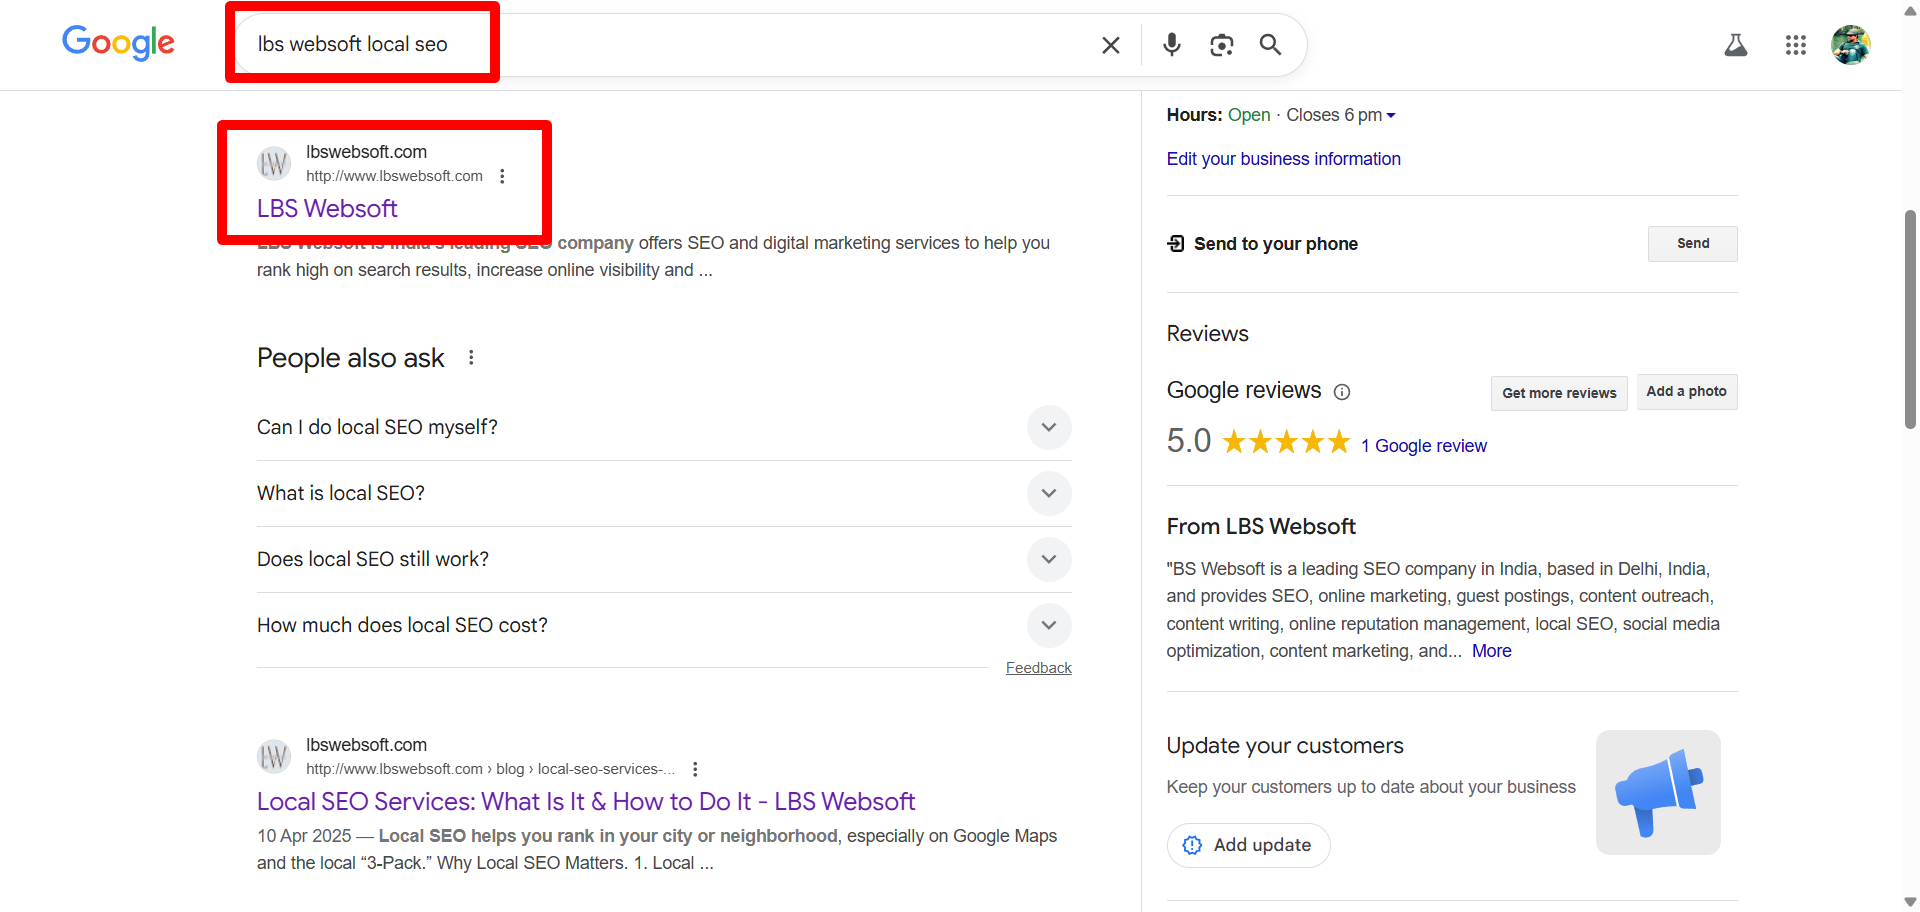Click the magnifying glass search icon
1920x912 pixels.
pyautogui.click(x=1270, y=45)
